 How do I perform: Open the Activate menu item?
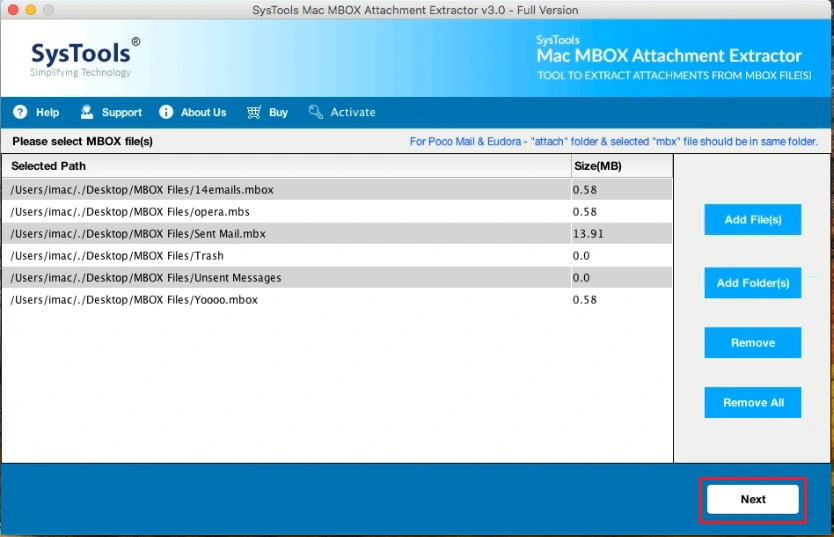(x=342, y=112)
